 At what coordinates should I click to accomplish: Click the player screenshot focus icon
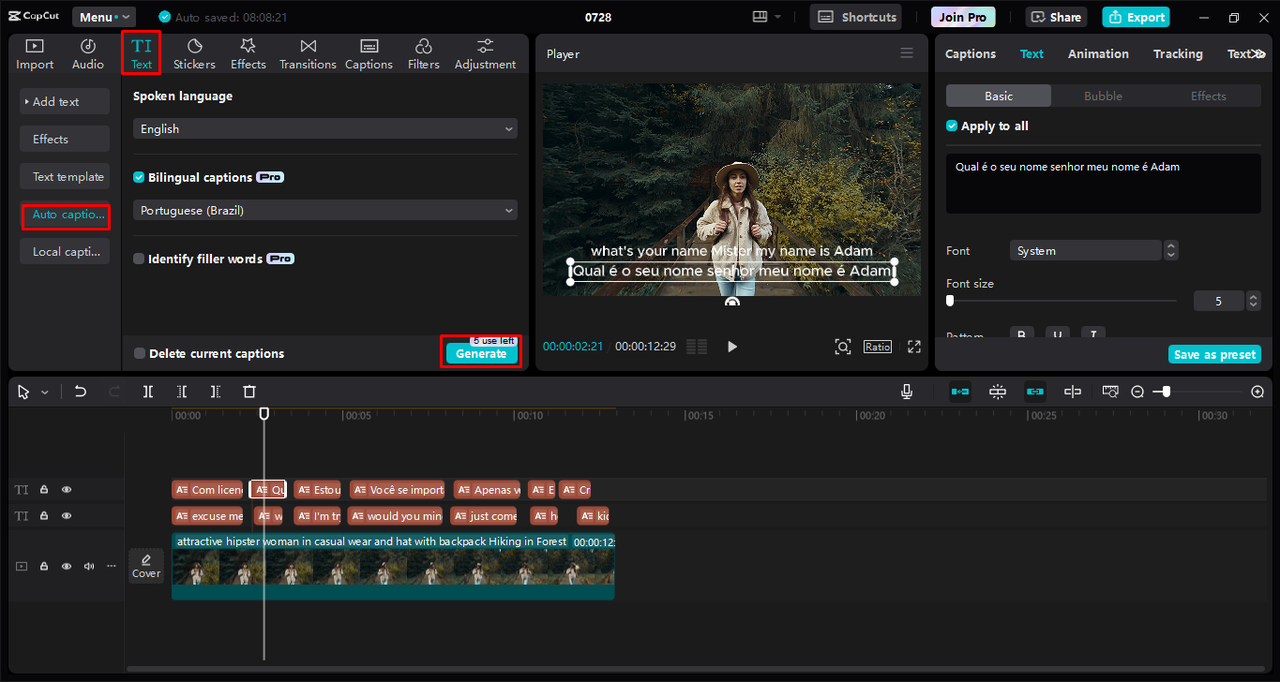843,346
